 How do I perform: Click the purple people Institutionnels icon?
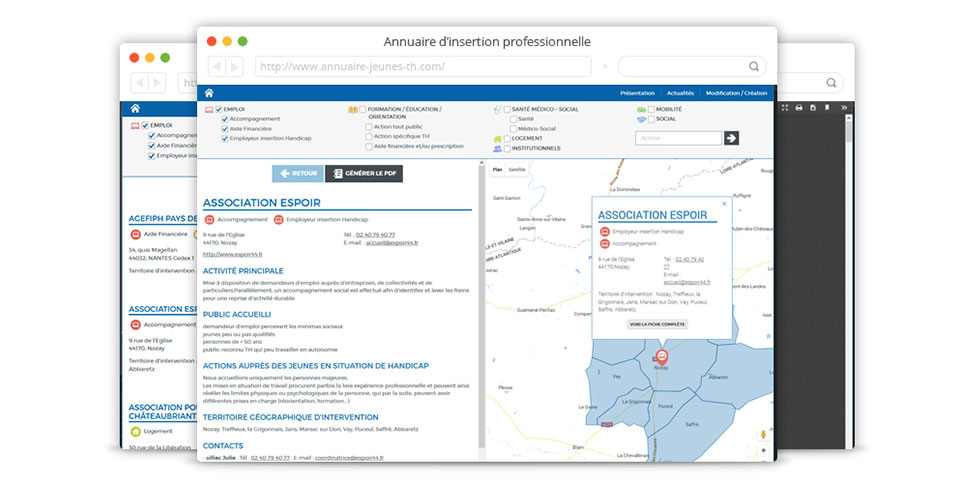[497, 149]
